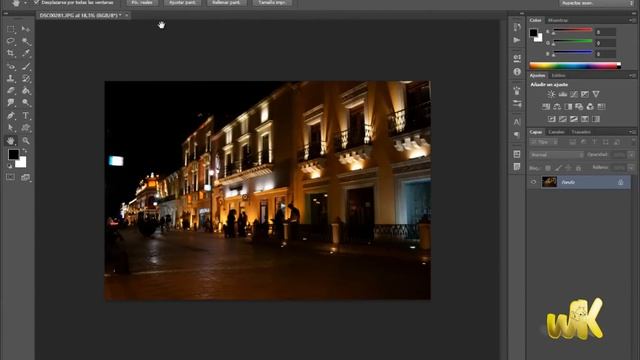Select the Move tool
640x360 pixels.
tap(26, 29)
